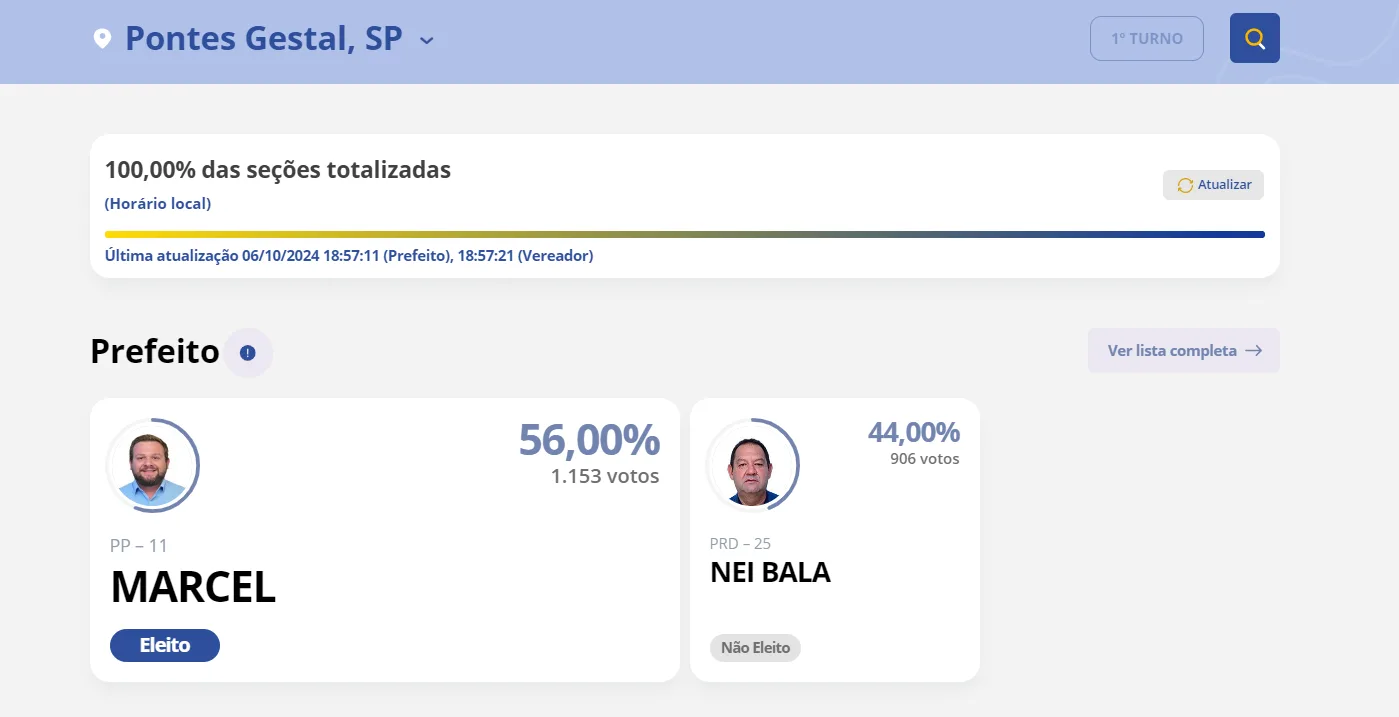1399x717 pixels.
Task: Open the Pontes Gestal, SP location selector
Action: pyautogui.click(x=264, y=39)
